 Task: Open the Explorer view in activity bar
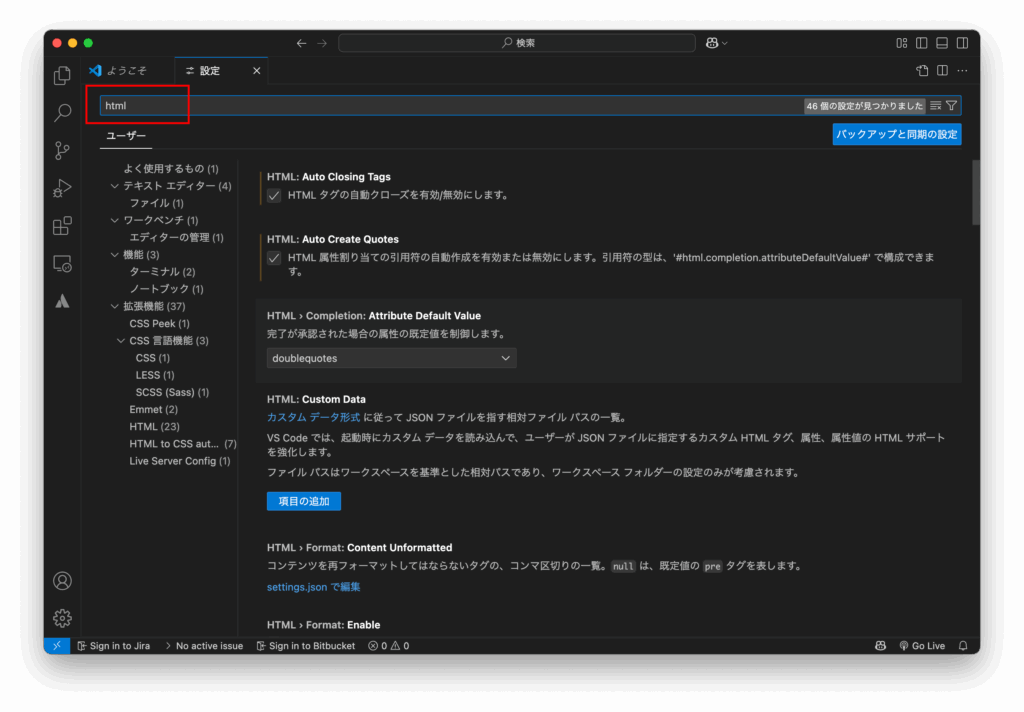coord(62,75)
